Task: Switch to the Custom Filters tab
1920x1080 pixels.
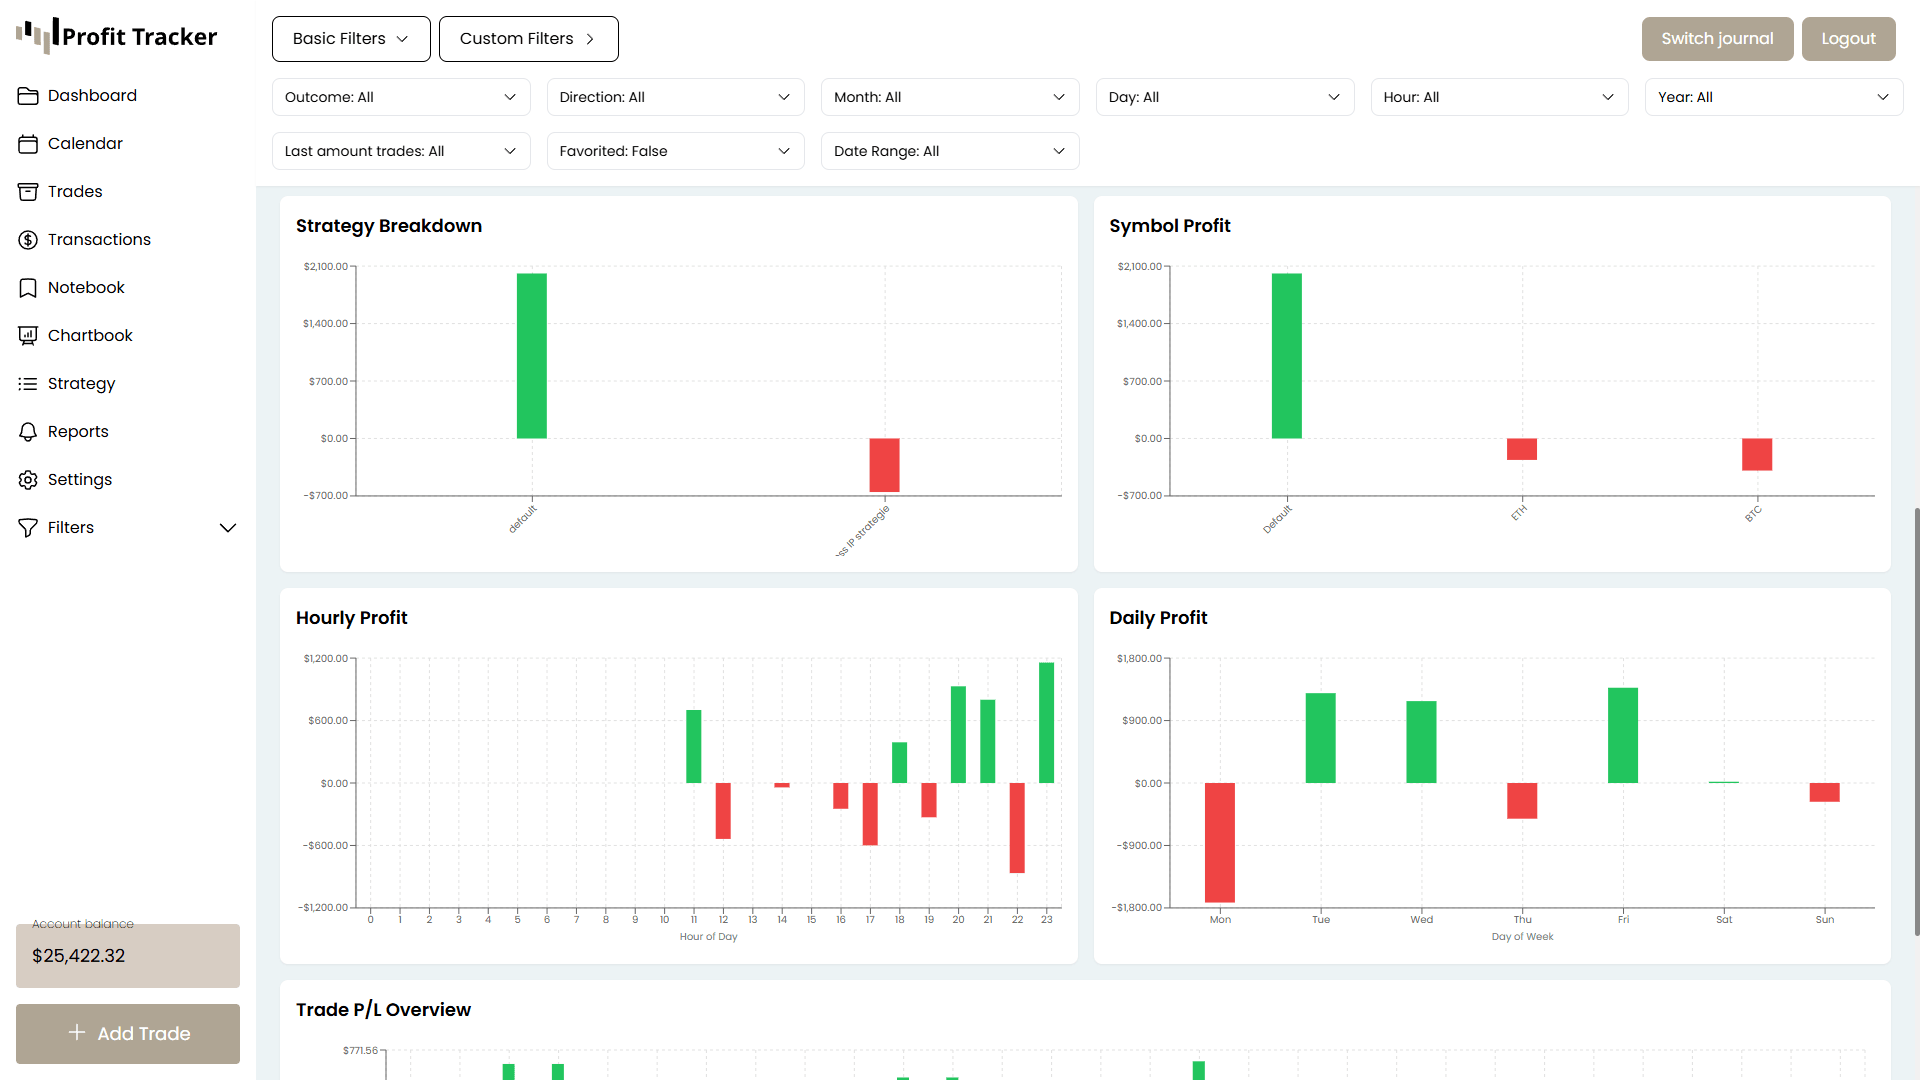Action: (528, 38)
